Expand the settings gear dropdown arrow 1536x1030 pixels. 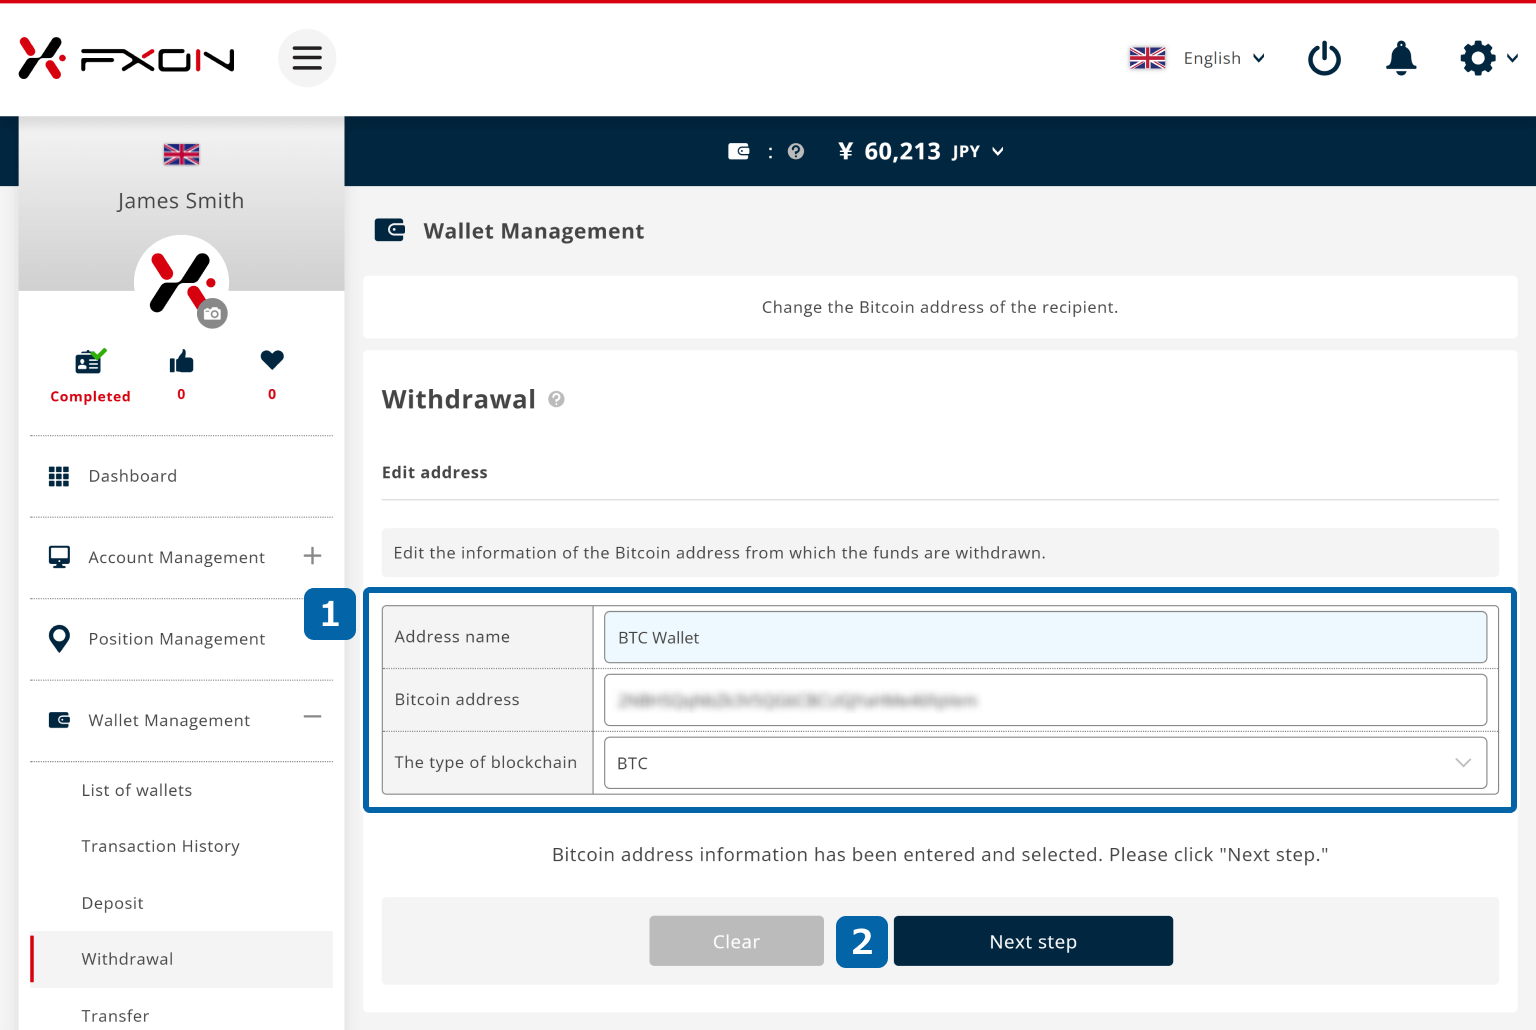coord(1512,58)
